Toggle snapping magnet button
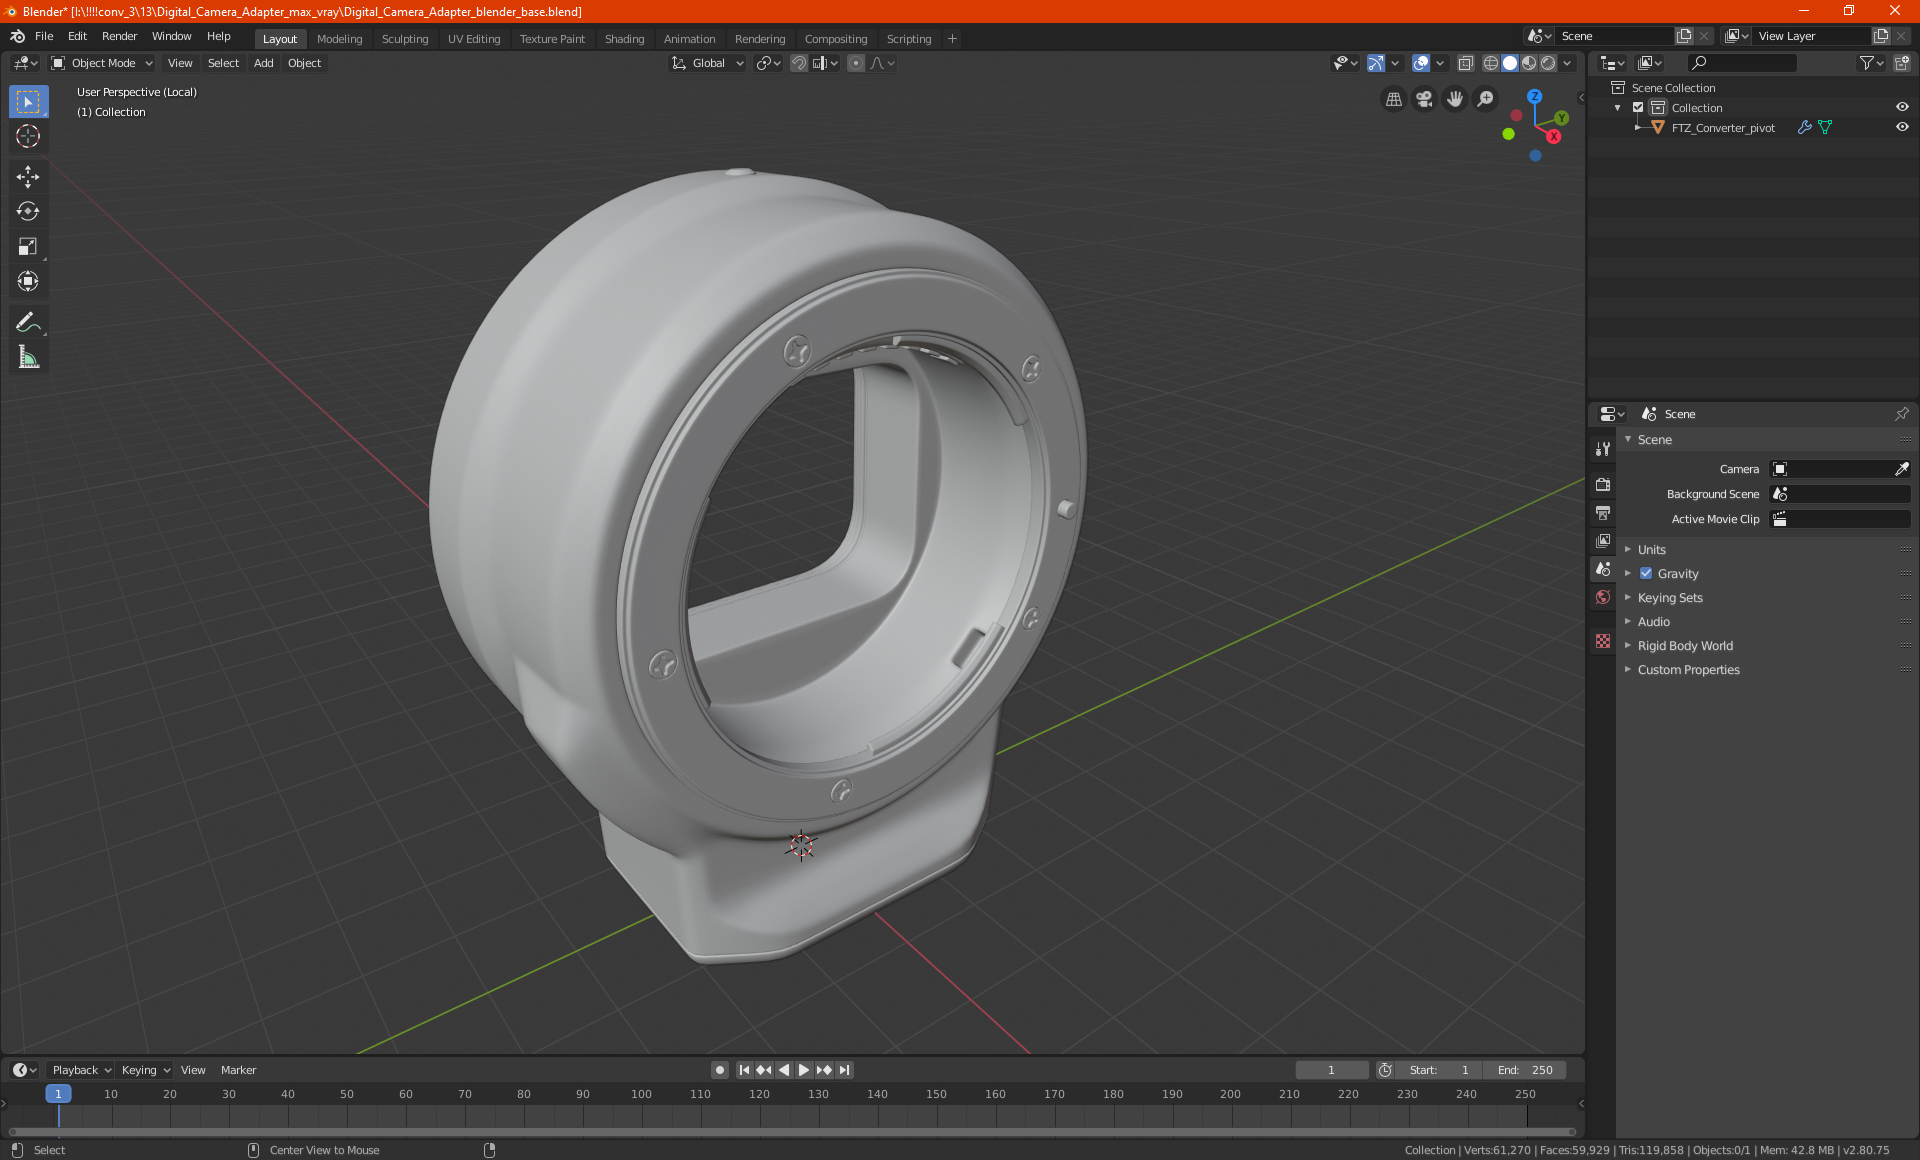Viewport: 1920px width, 1160px height. pyautogui.click(x=799, y=63)
